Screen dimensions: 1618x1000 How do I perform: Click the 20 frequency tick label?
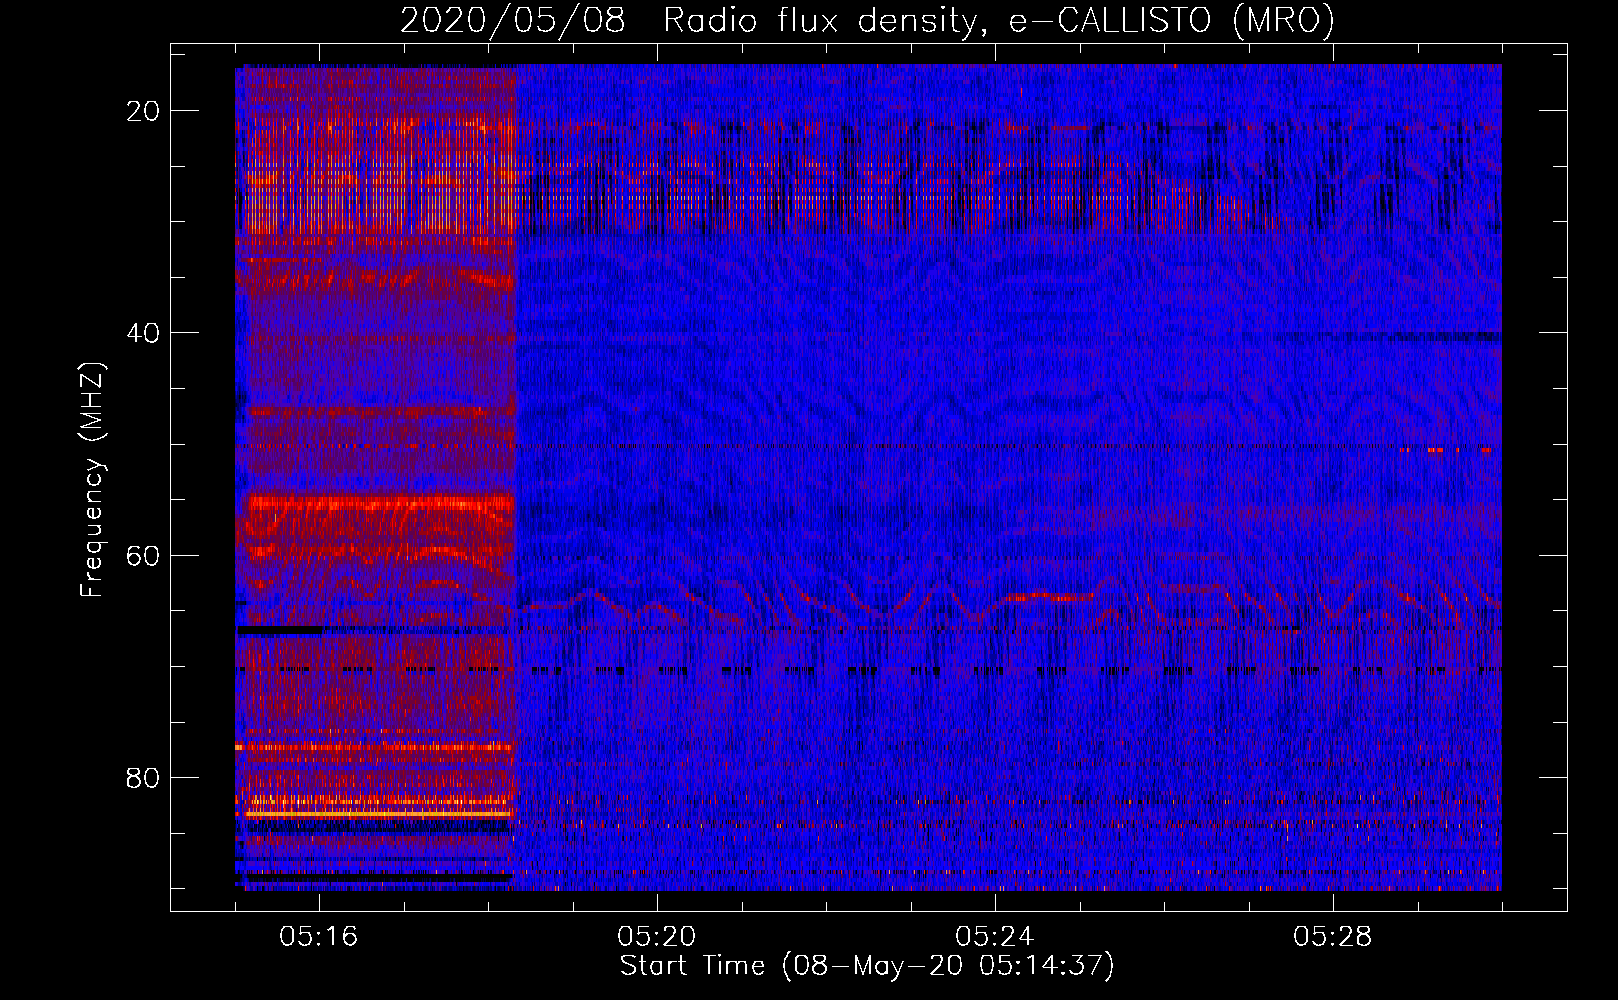coord(143,111)
